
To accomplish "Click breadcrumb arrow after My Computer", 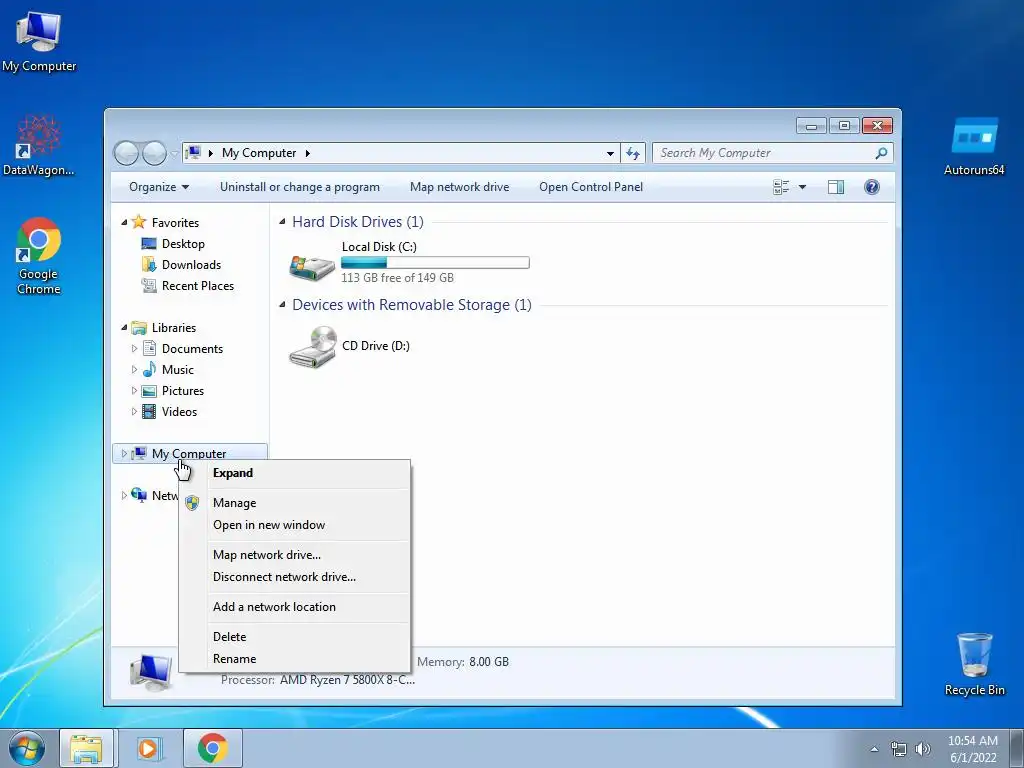I will 308,153.
